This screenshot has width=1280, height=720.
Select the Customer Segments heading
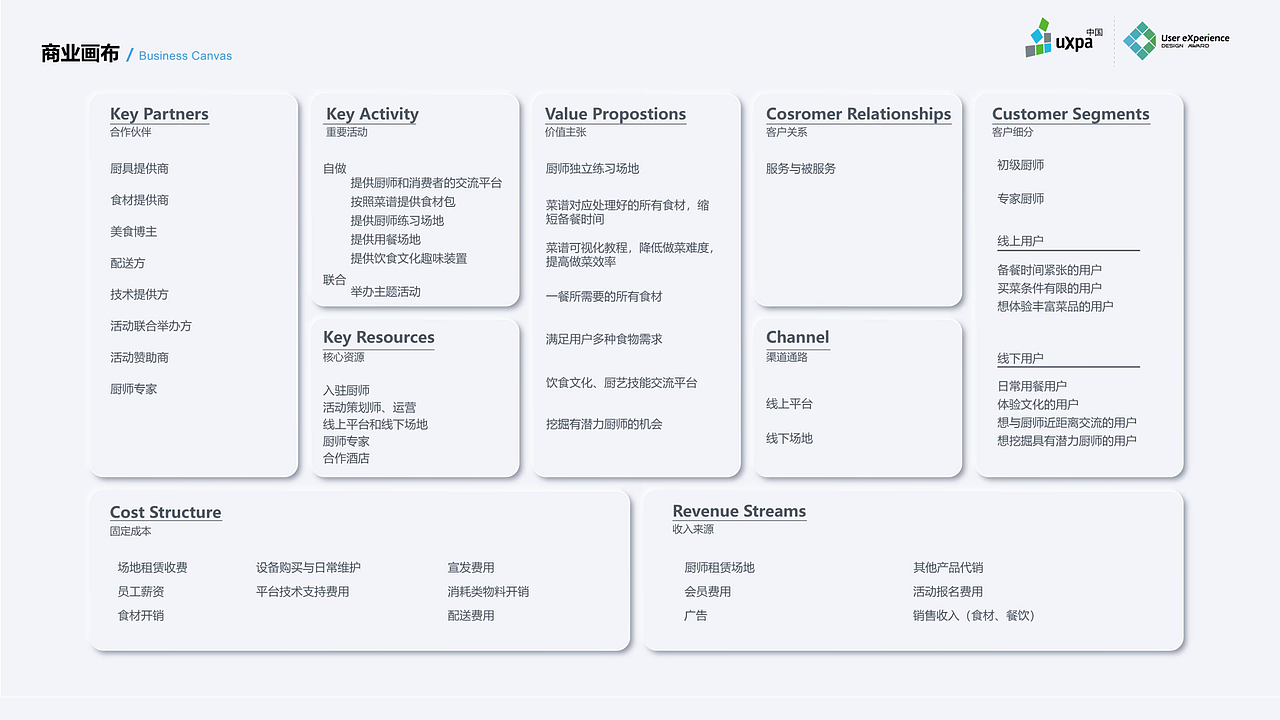(x=1070, y=114)
